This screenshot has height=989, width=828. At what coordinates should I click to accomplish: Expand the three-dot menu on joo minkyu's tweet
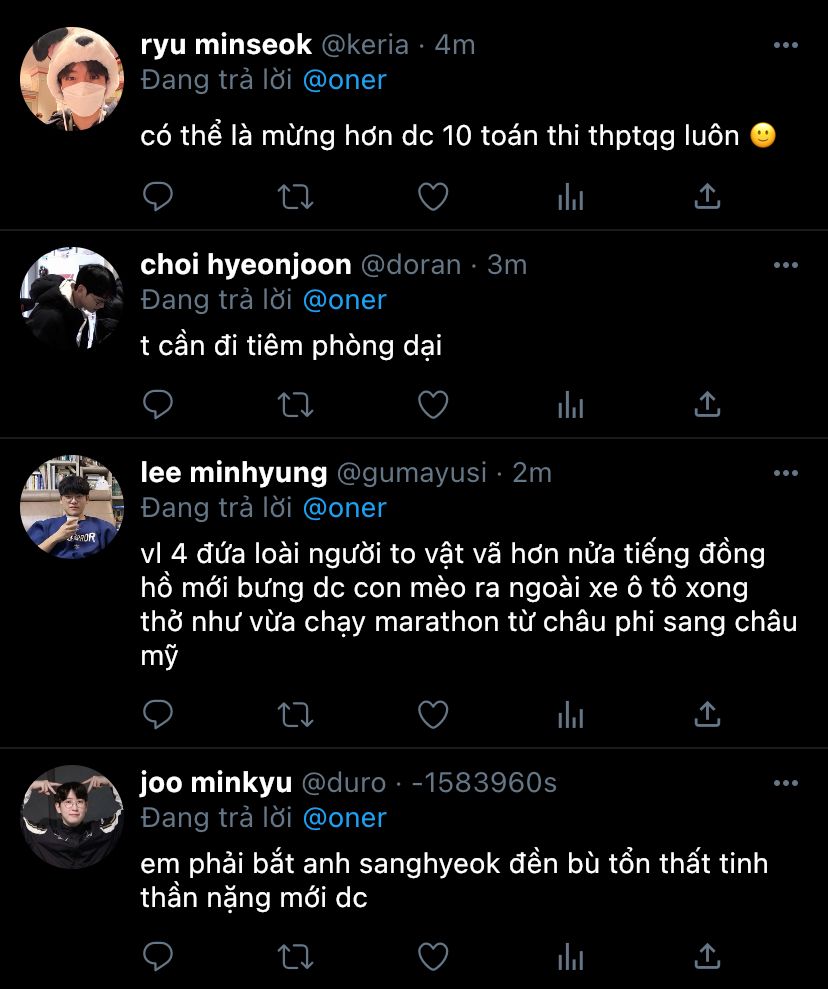786,783
